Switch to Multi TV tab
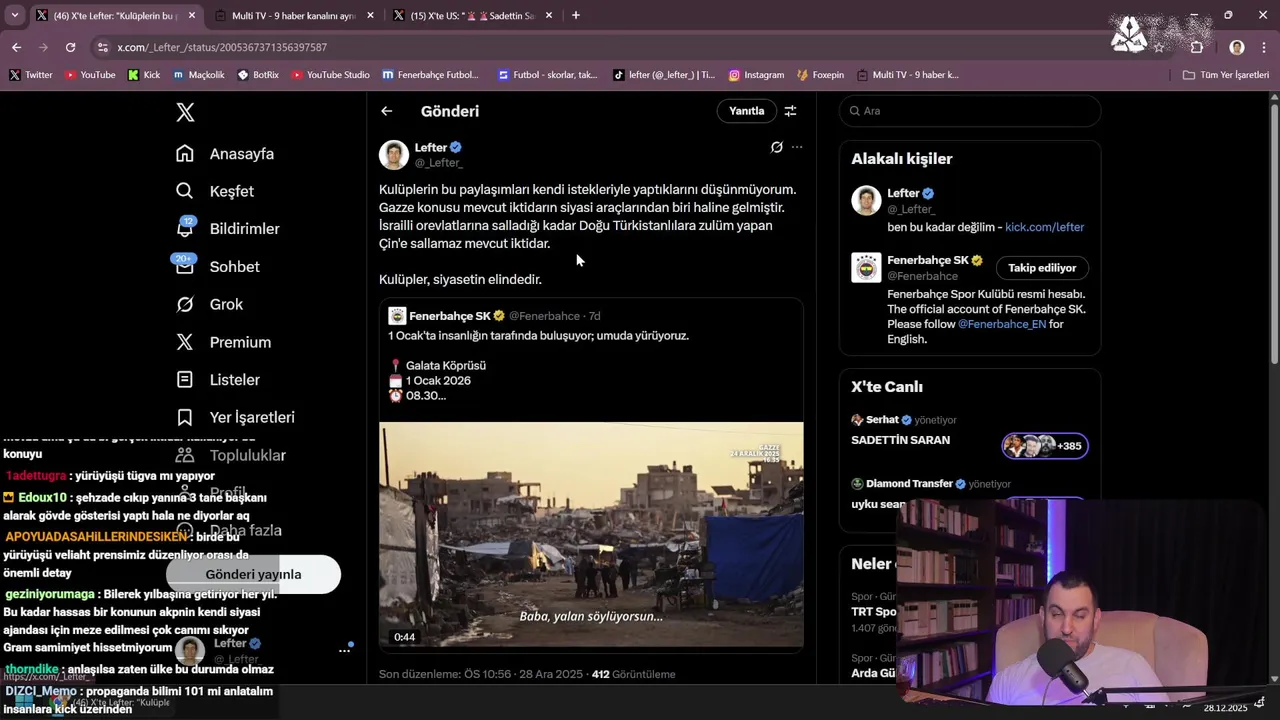This screenshot has height=720, width=1280. point(293,15)
